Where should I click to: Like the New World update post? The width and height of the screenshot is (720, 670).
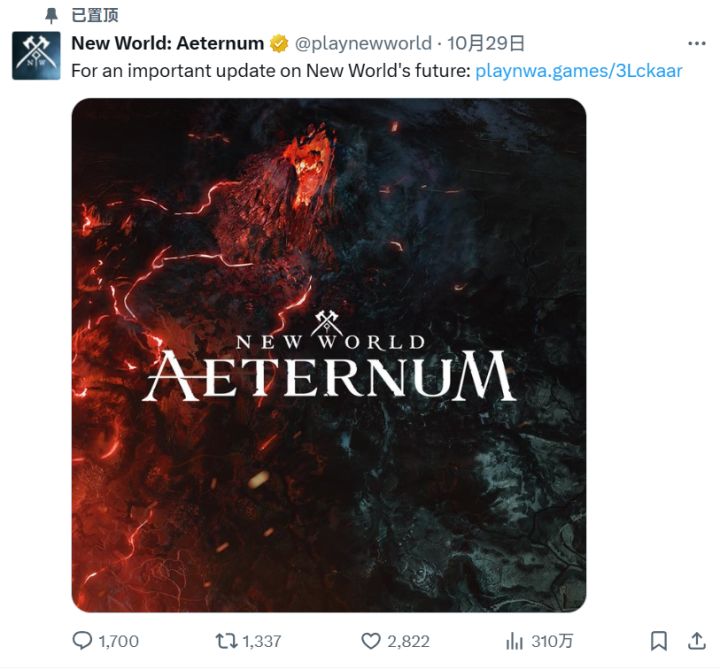[x=371, y=640]
